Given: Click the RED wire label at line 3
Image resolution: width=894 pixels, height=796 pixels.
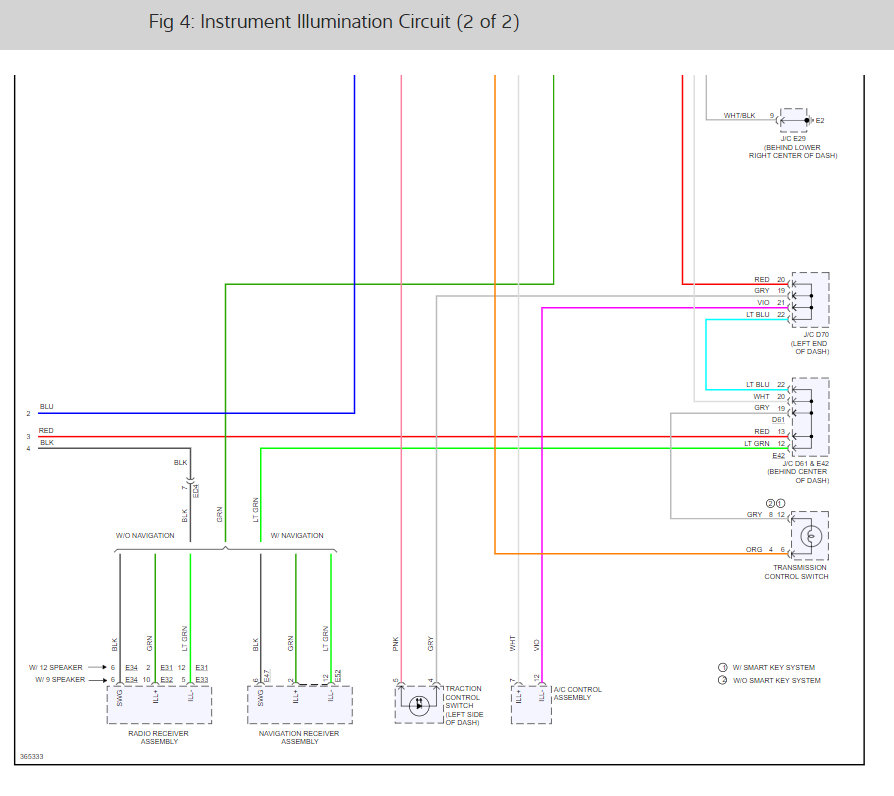Looking at the screenshot, I should pos(46,431).
